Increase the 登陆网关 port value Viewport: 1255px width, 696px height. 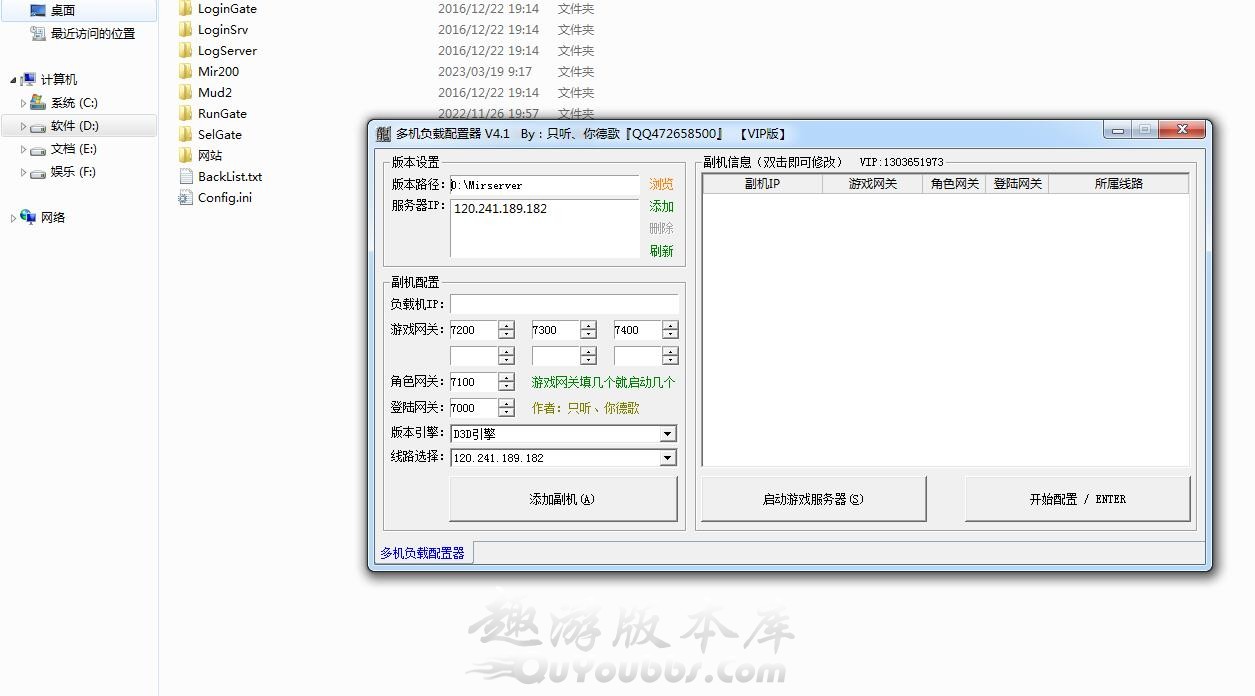click(506, 403)
